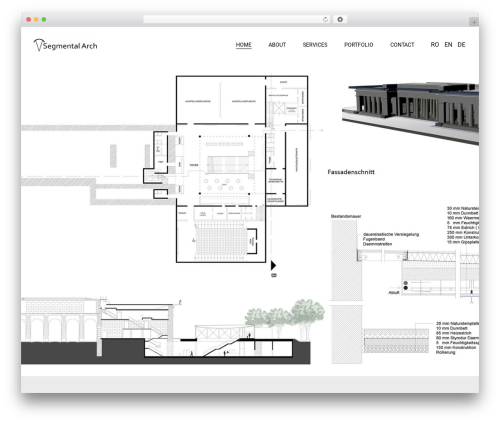
Task: Click the Fugenband label
Action: [374, 239]
